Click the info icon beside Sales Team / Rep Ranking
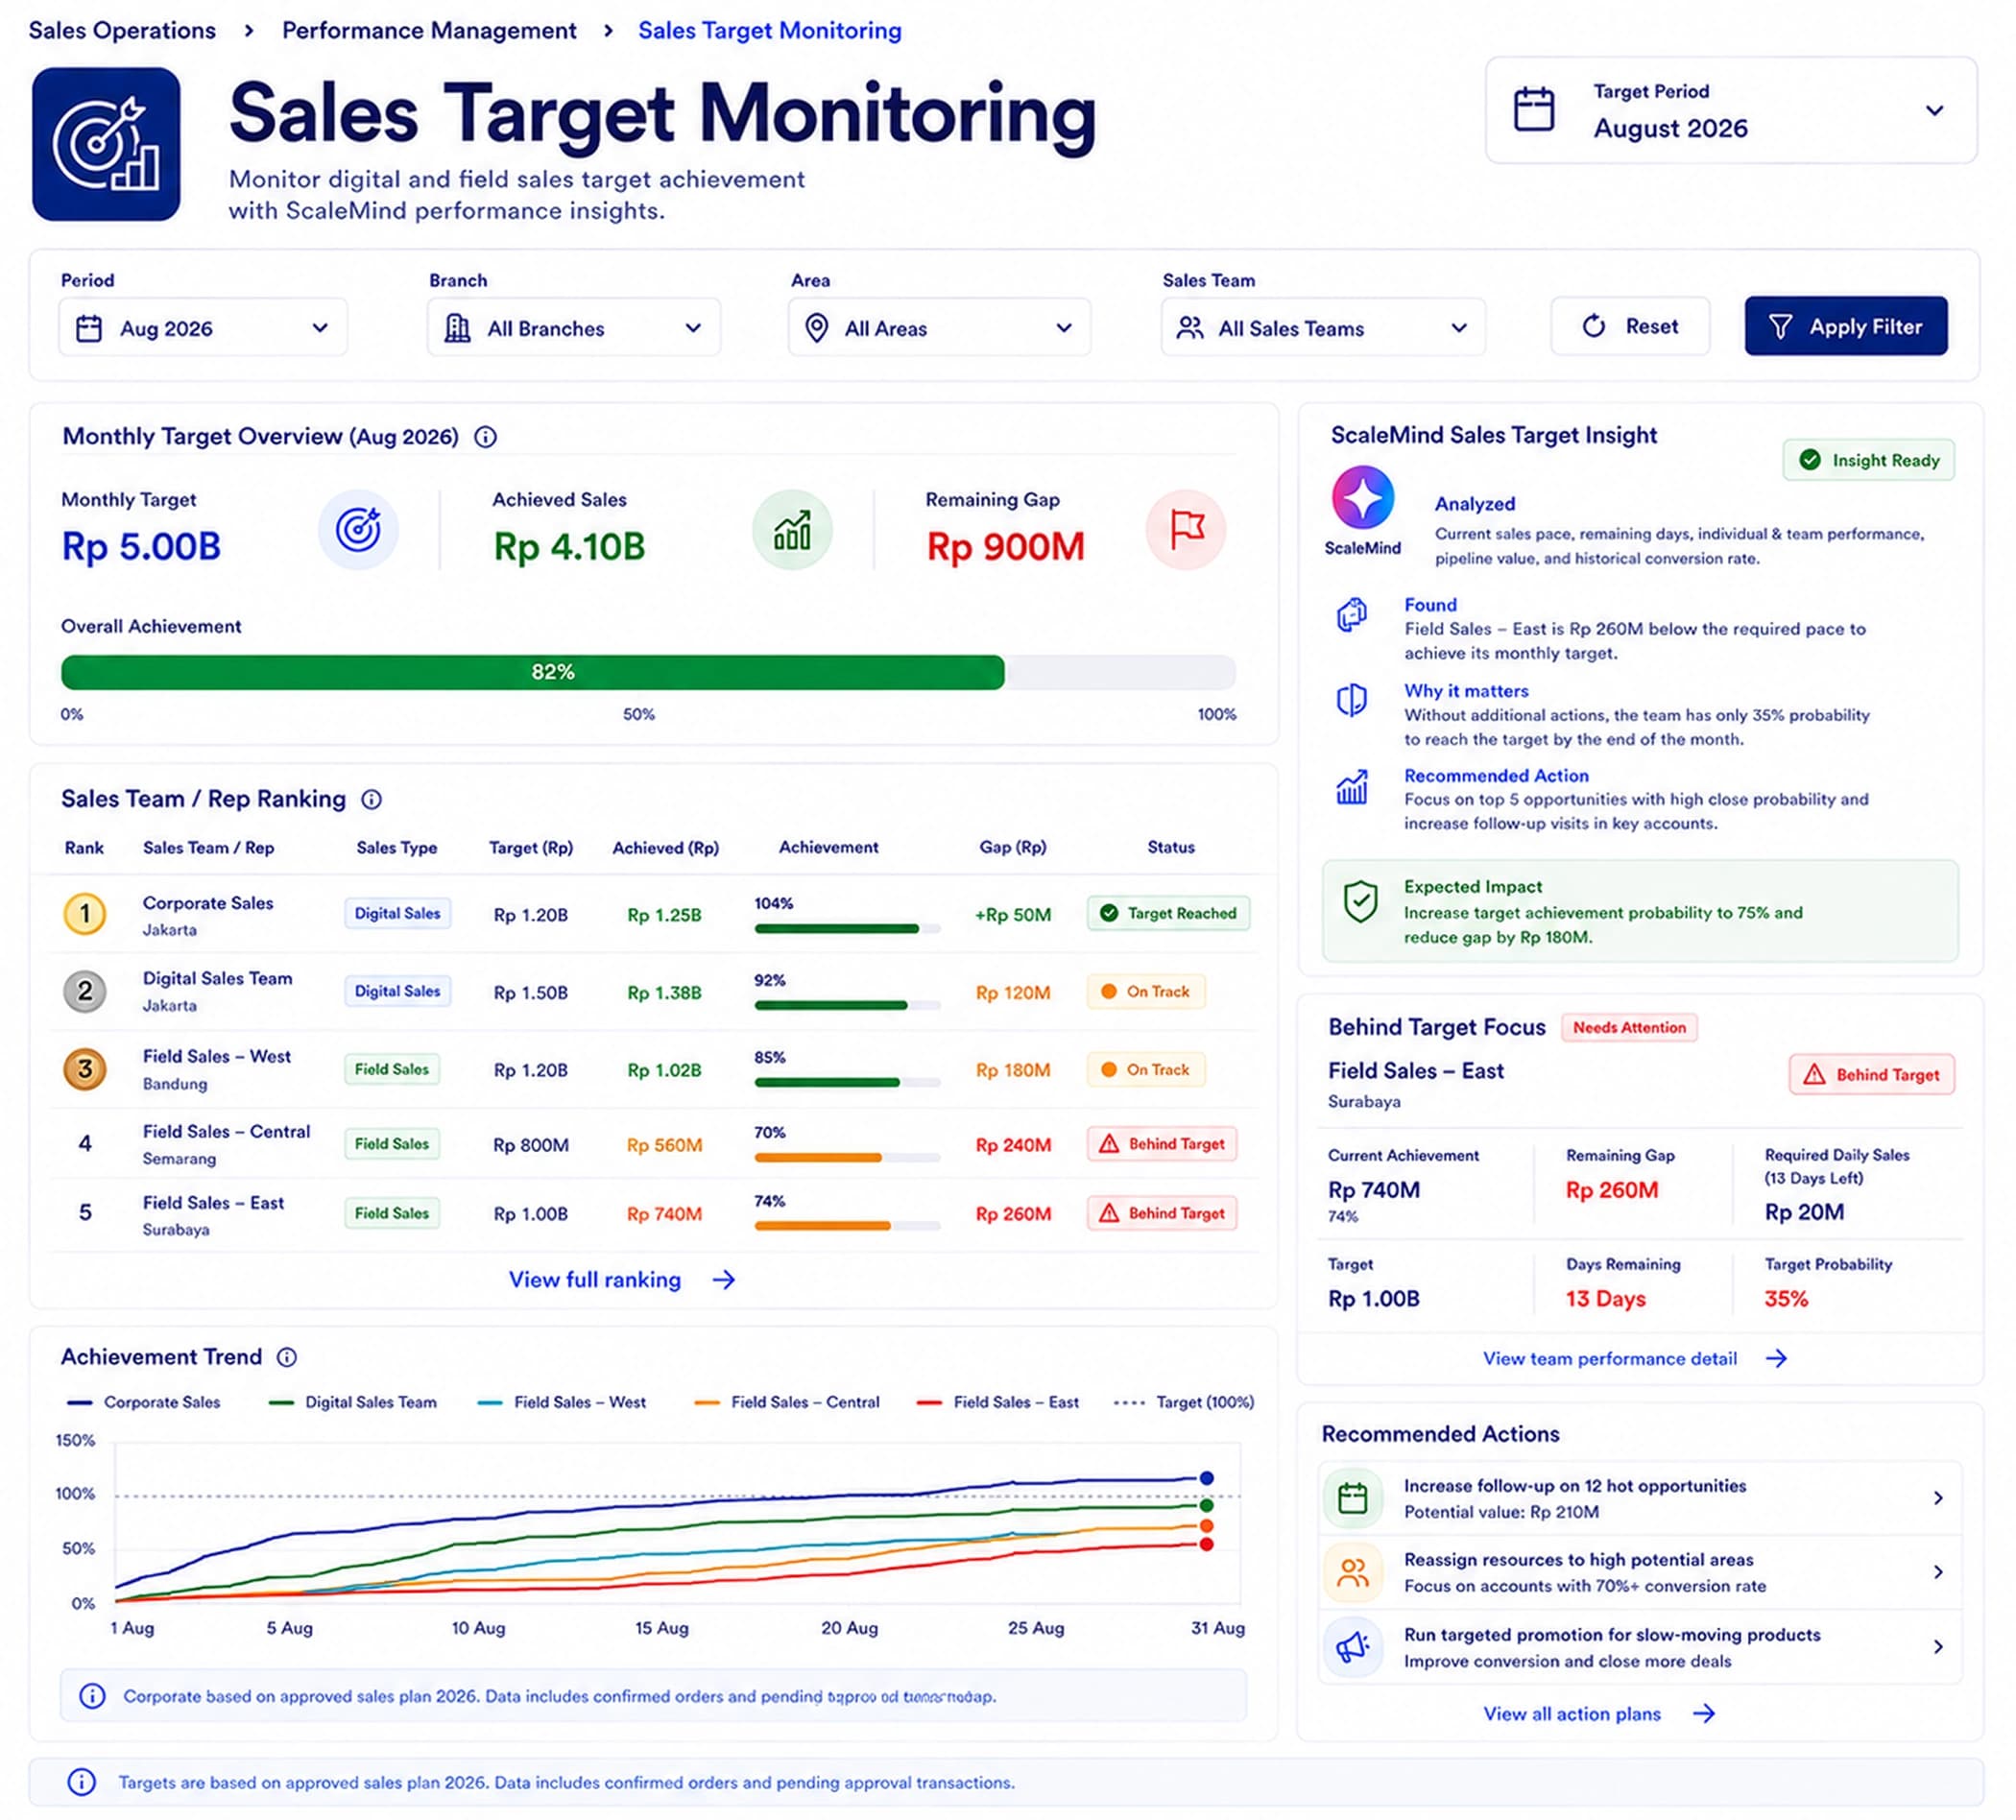This screenshot has height=1820, width=2016. (x=371, y=799)
